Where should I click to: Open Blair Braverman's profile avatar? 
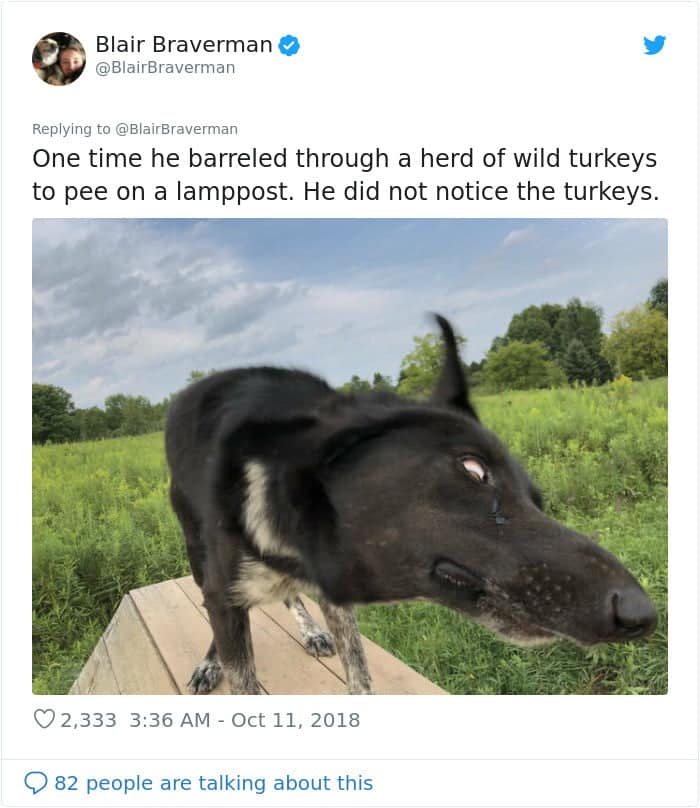tap(59, 58)
